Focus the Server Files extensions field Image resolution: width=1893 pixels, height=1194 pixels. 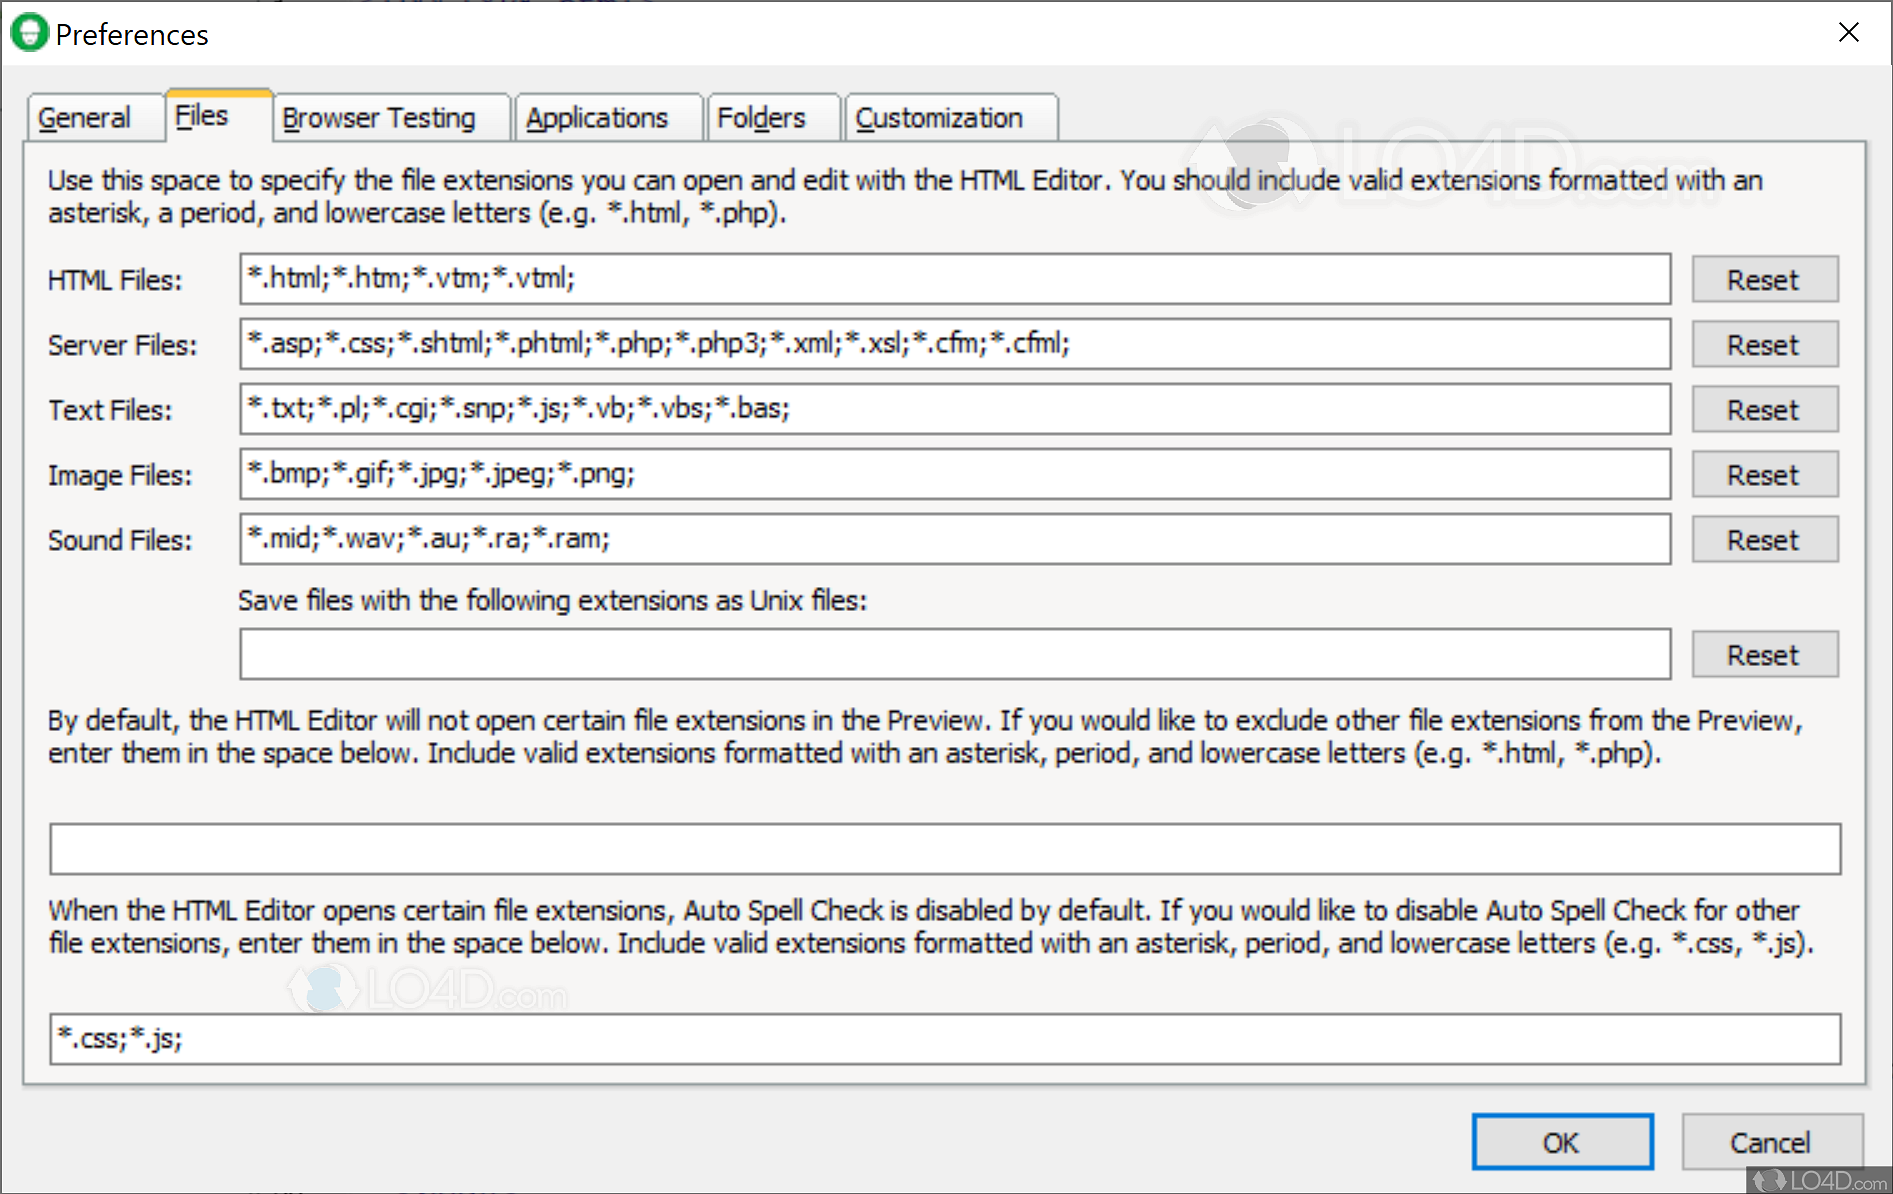click(x=954, y=344)
